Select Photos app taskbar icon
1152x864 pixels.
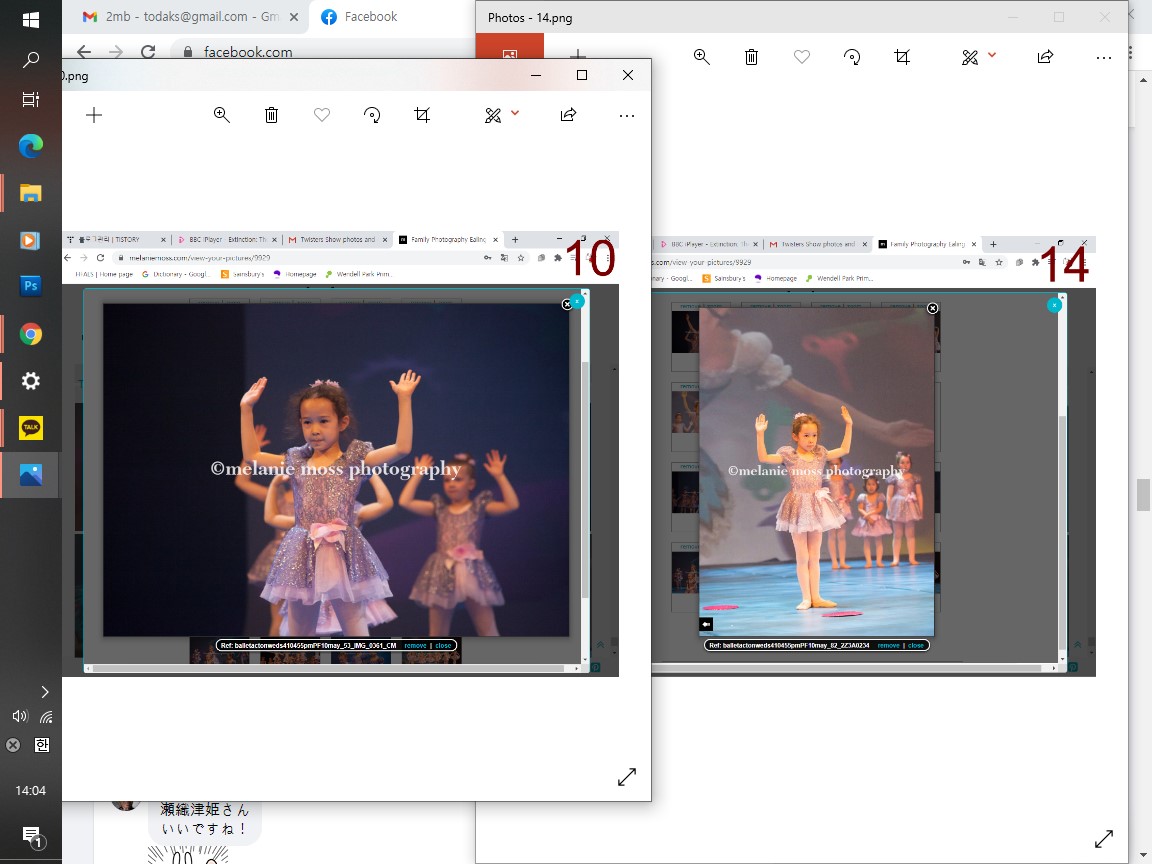pyautogui.click(x=30, y=475)
